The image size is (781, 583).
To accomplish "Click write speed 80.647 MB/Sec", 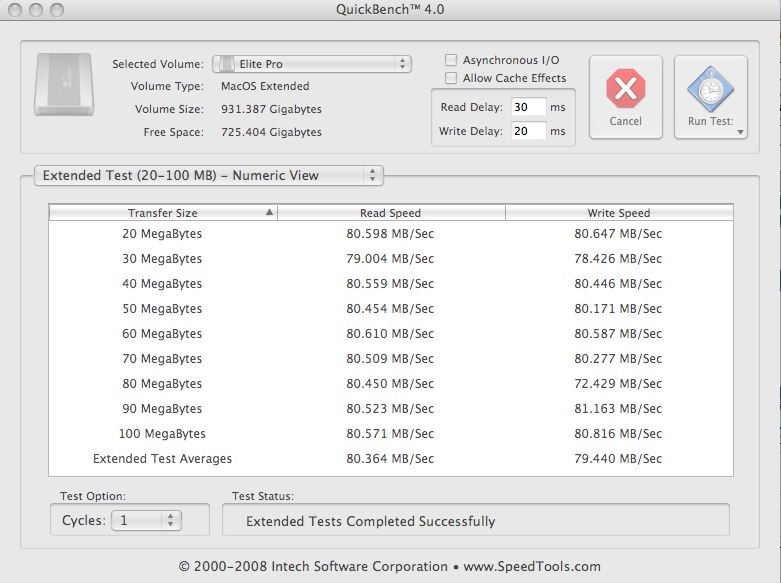I will pos(618,234).
